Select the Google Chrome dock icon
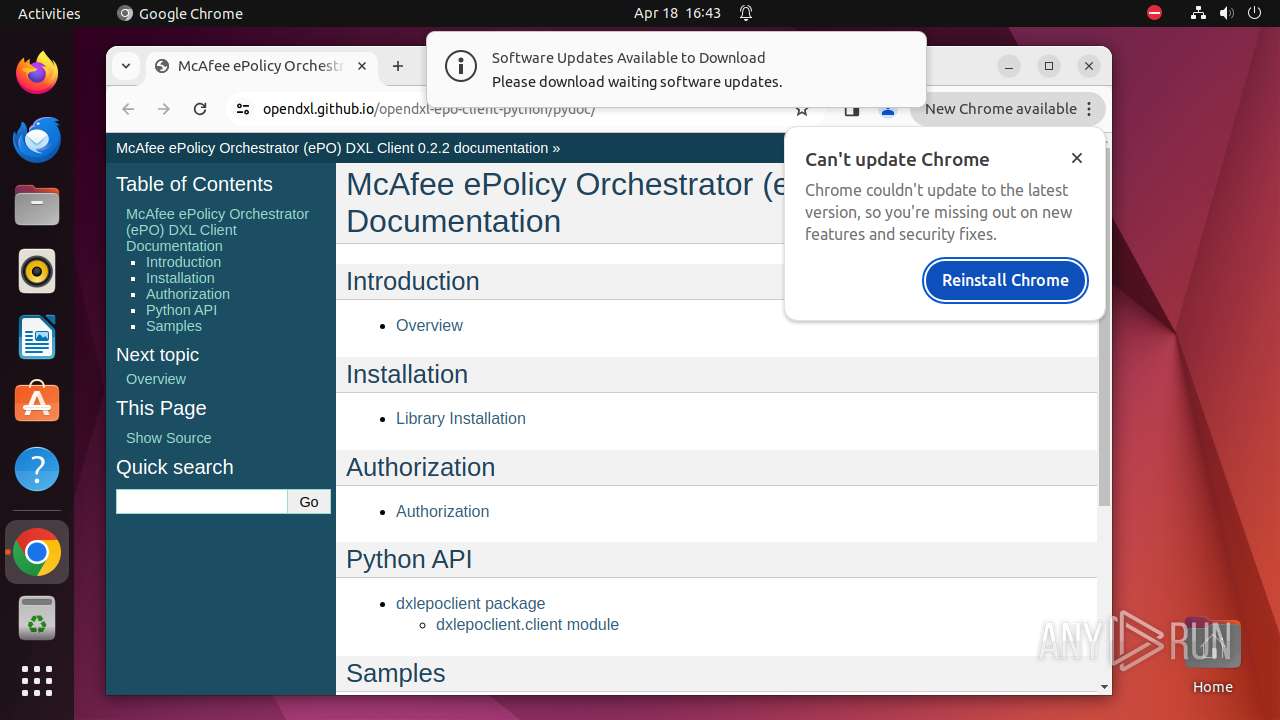The height and width of the screenshot is (720, 1280). [37, 552]
